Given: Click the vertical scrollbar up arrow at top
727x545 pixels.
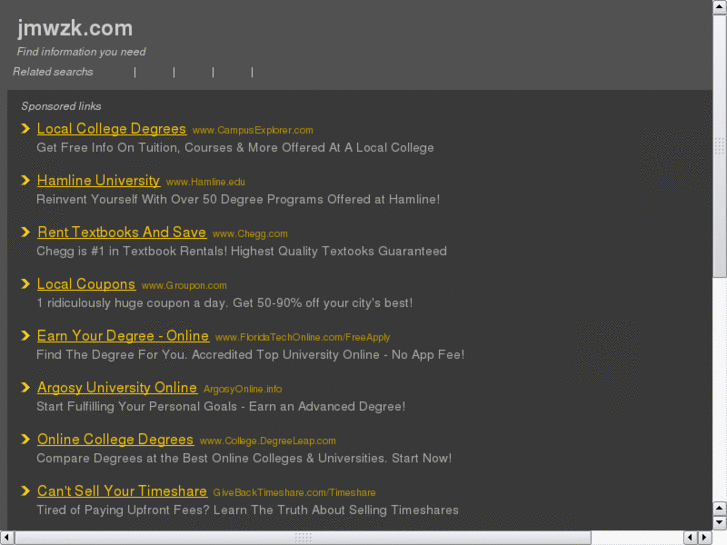Looking at the screenshot, I should (x=720, y=7).
